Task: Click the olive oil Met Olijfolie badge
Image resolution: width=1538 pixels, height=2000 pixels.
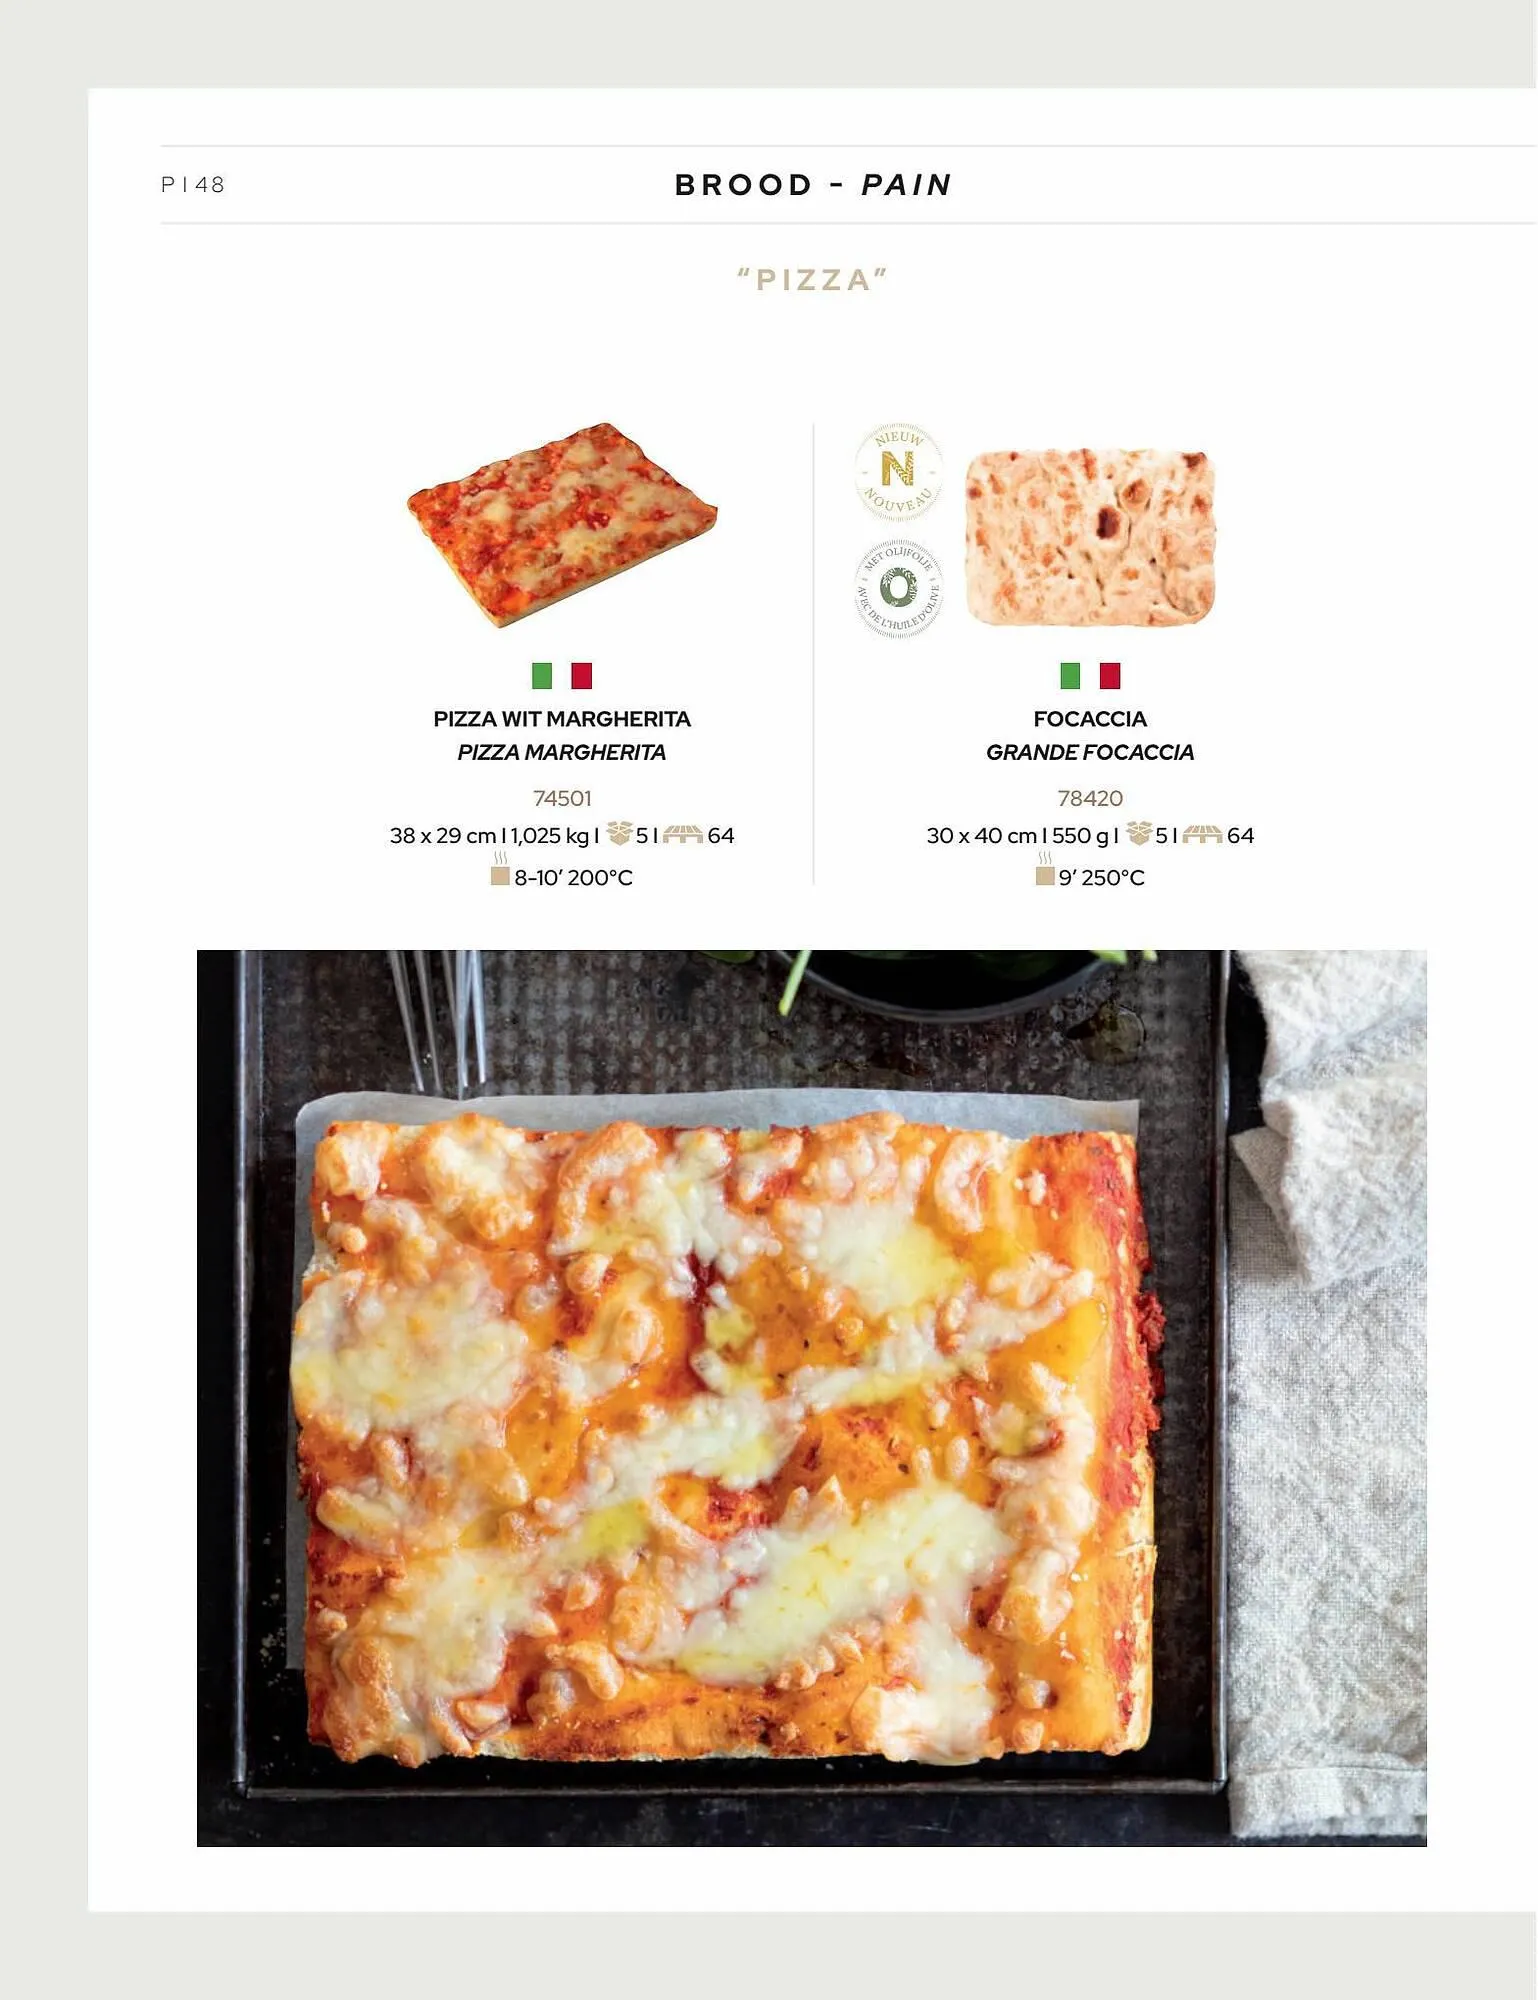Action: (898, 589)
